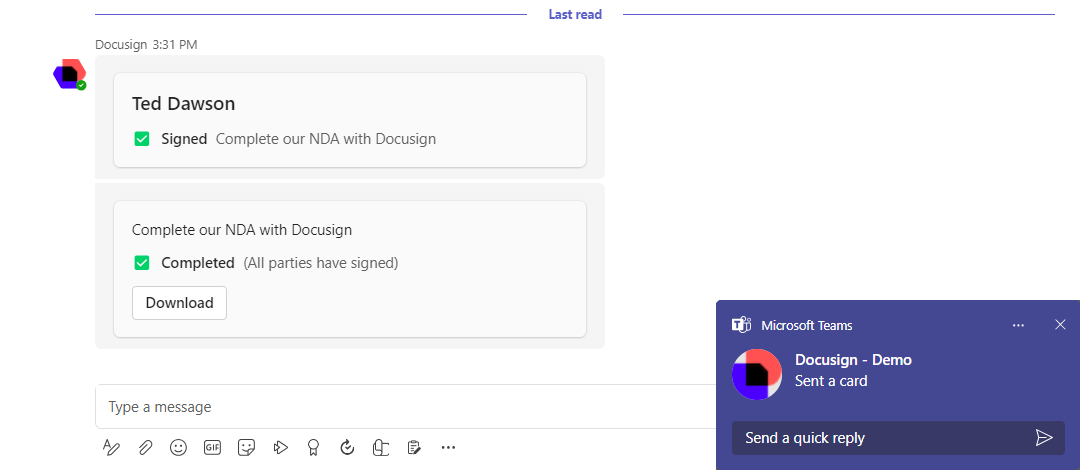Click the 3:31 PM message timestamp

(175, 45)
